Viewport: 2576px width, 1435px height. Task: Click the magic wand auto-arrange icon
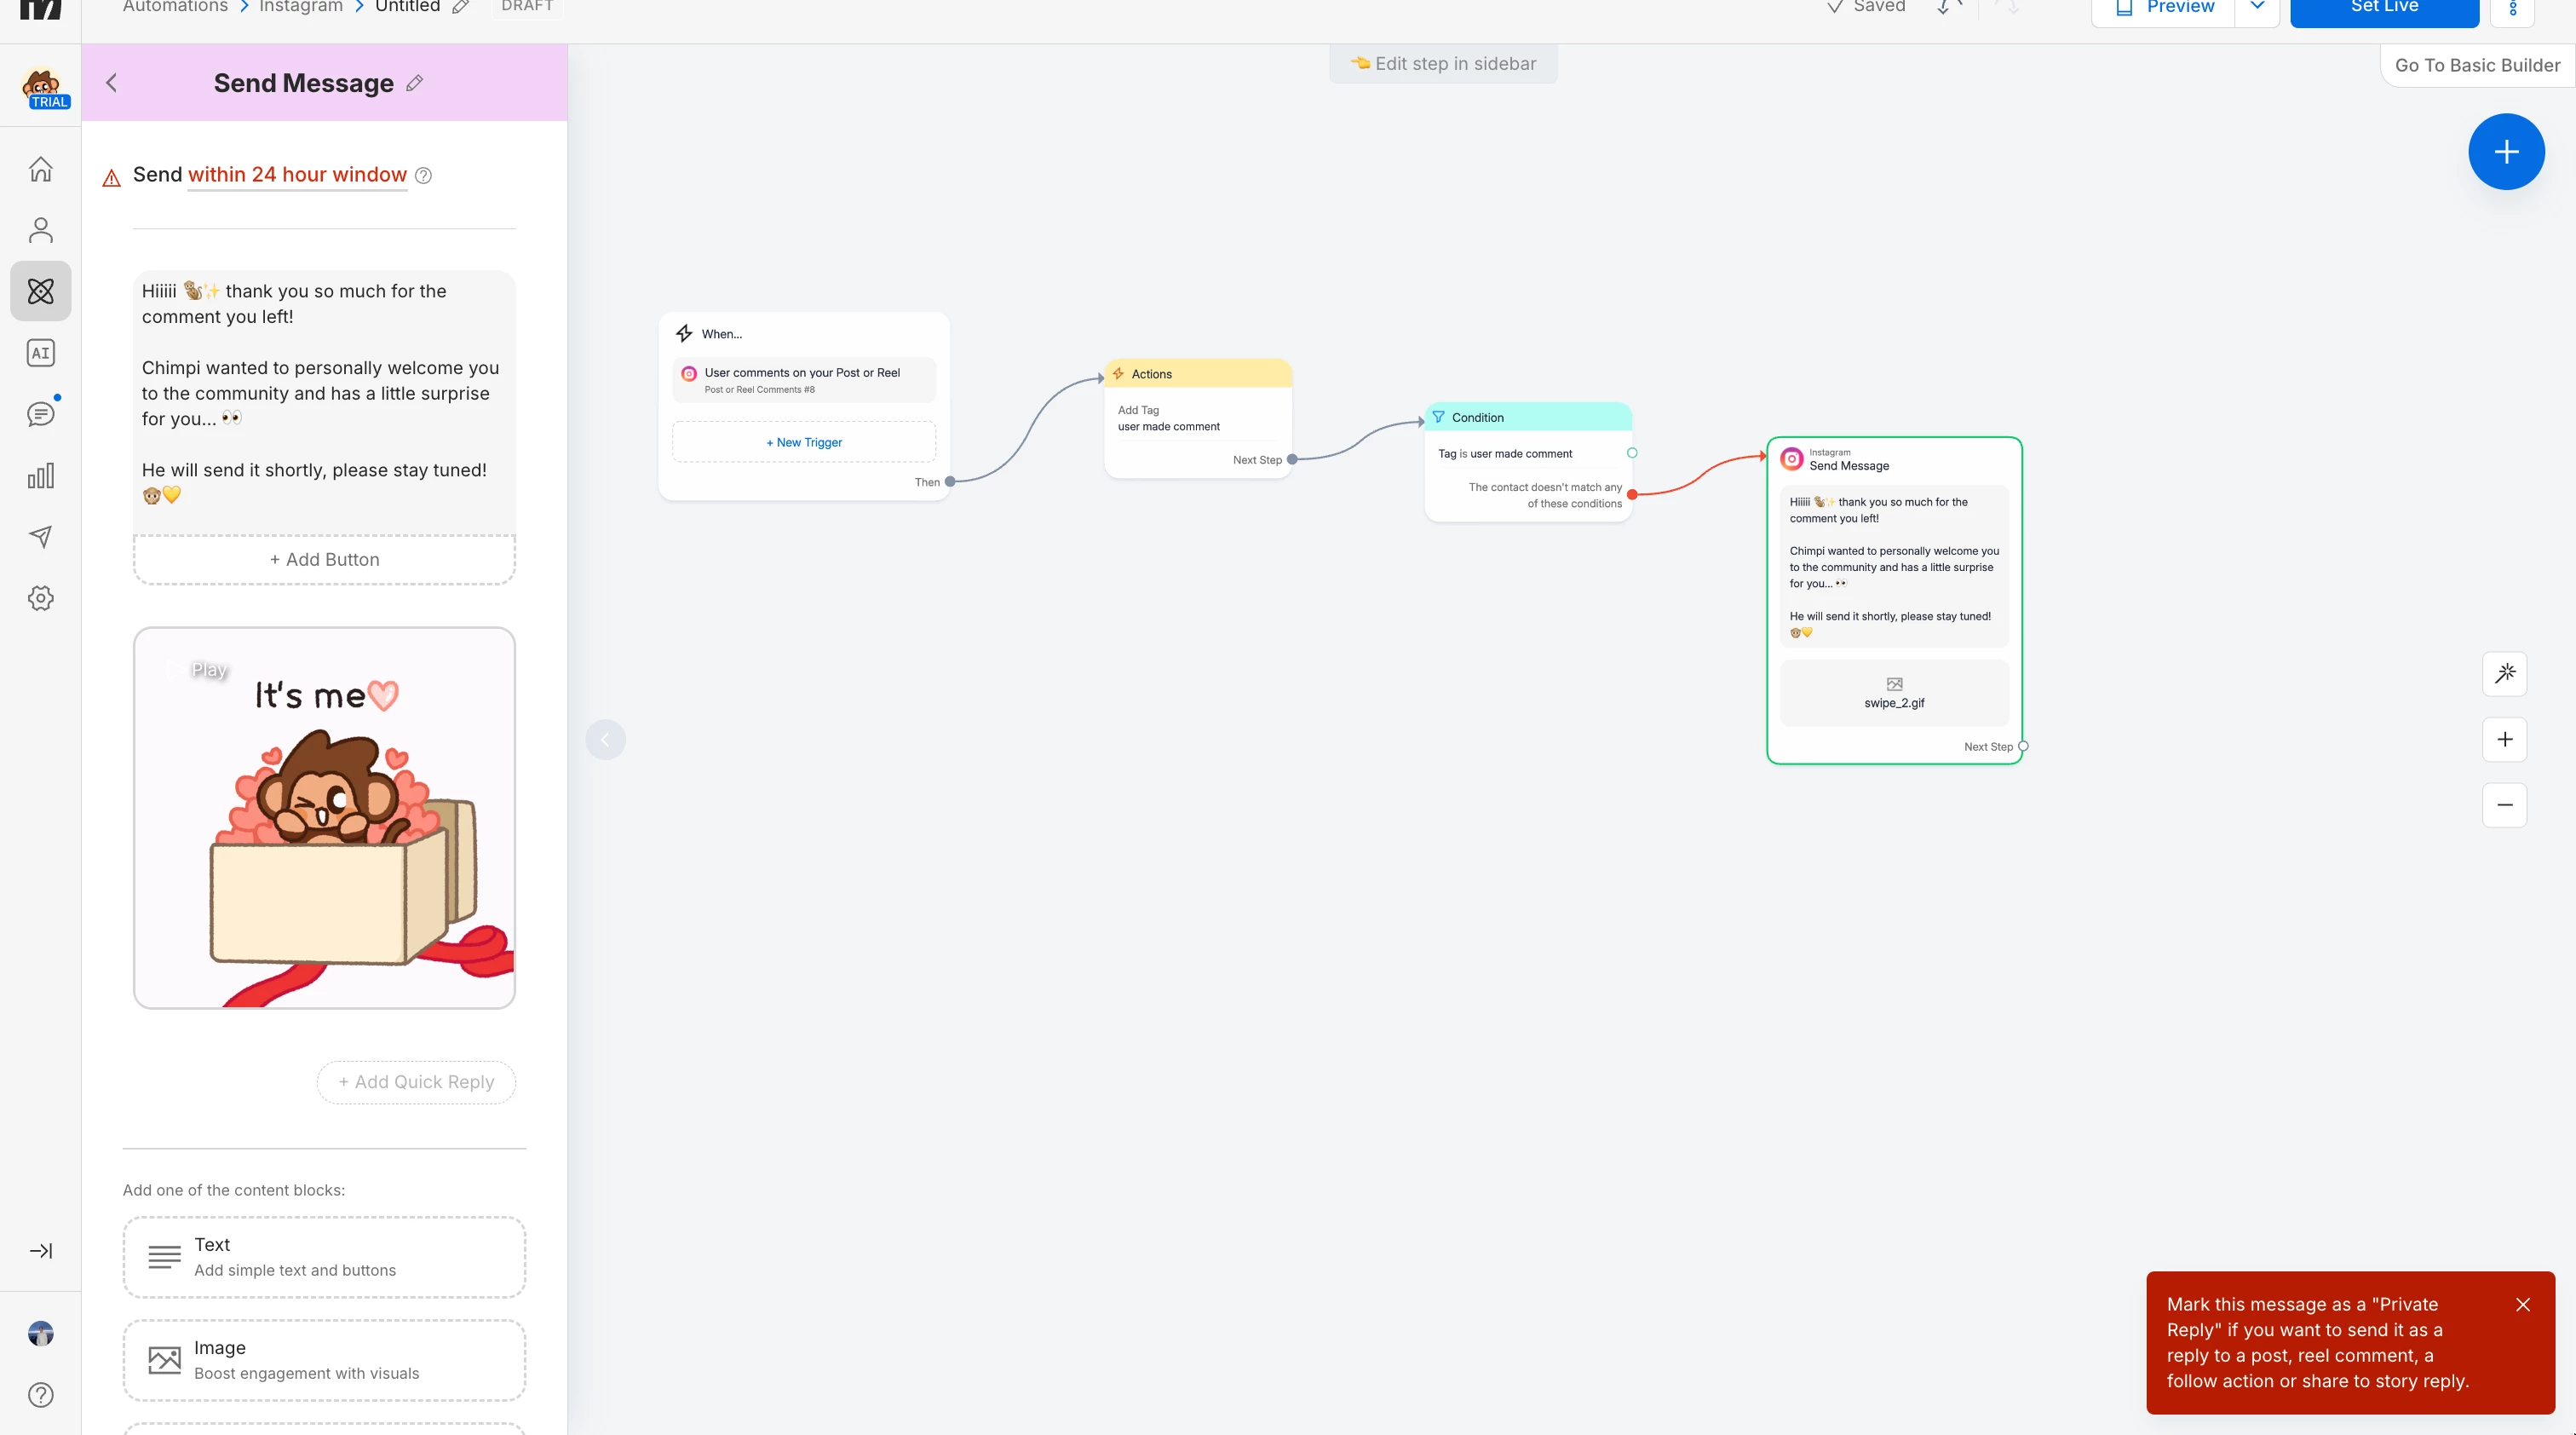coord(2504,673)
